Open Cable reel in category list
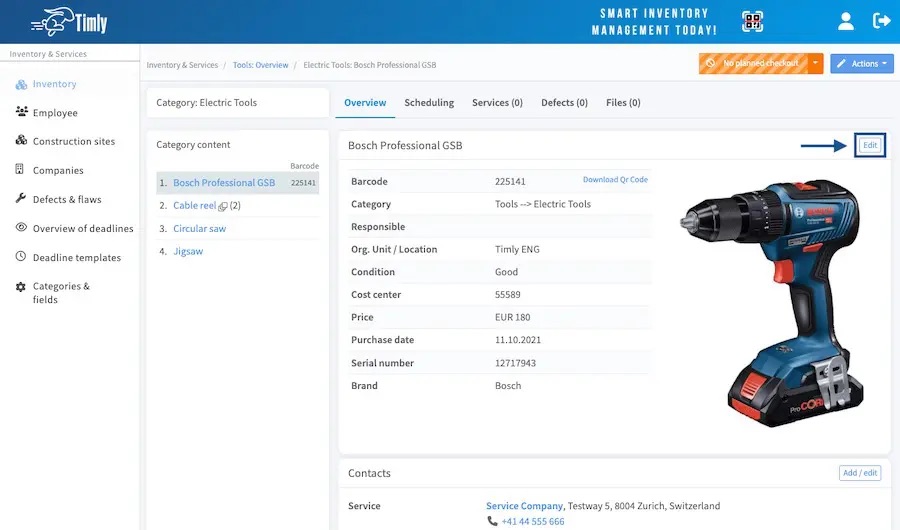 (x=195, y=206)
